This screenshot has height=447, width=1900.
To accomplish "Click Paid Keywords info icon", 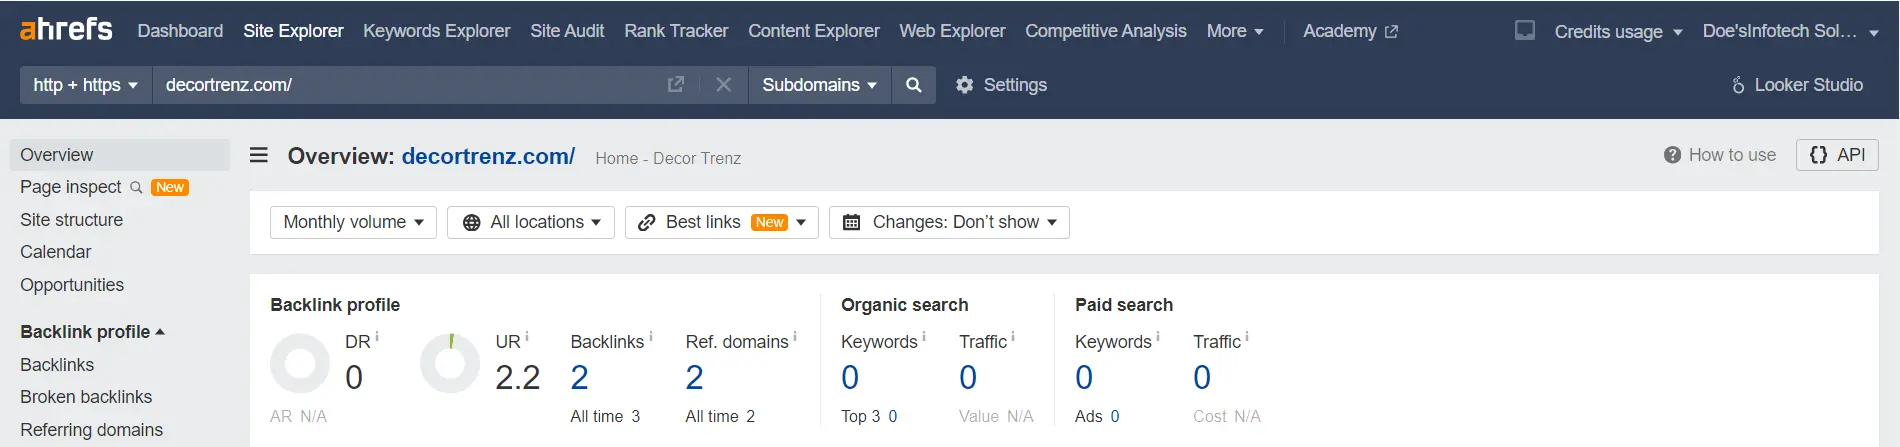I will point(1158,337).
